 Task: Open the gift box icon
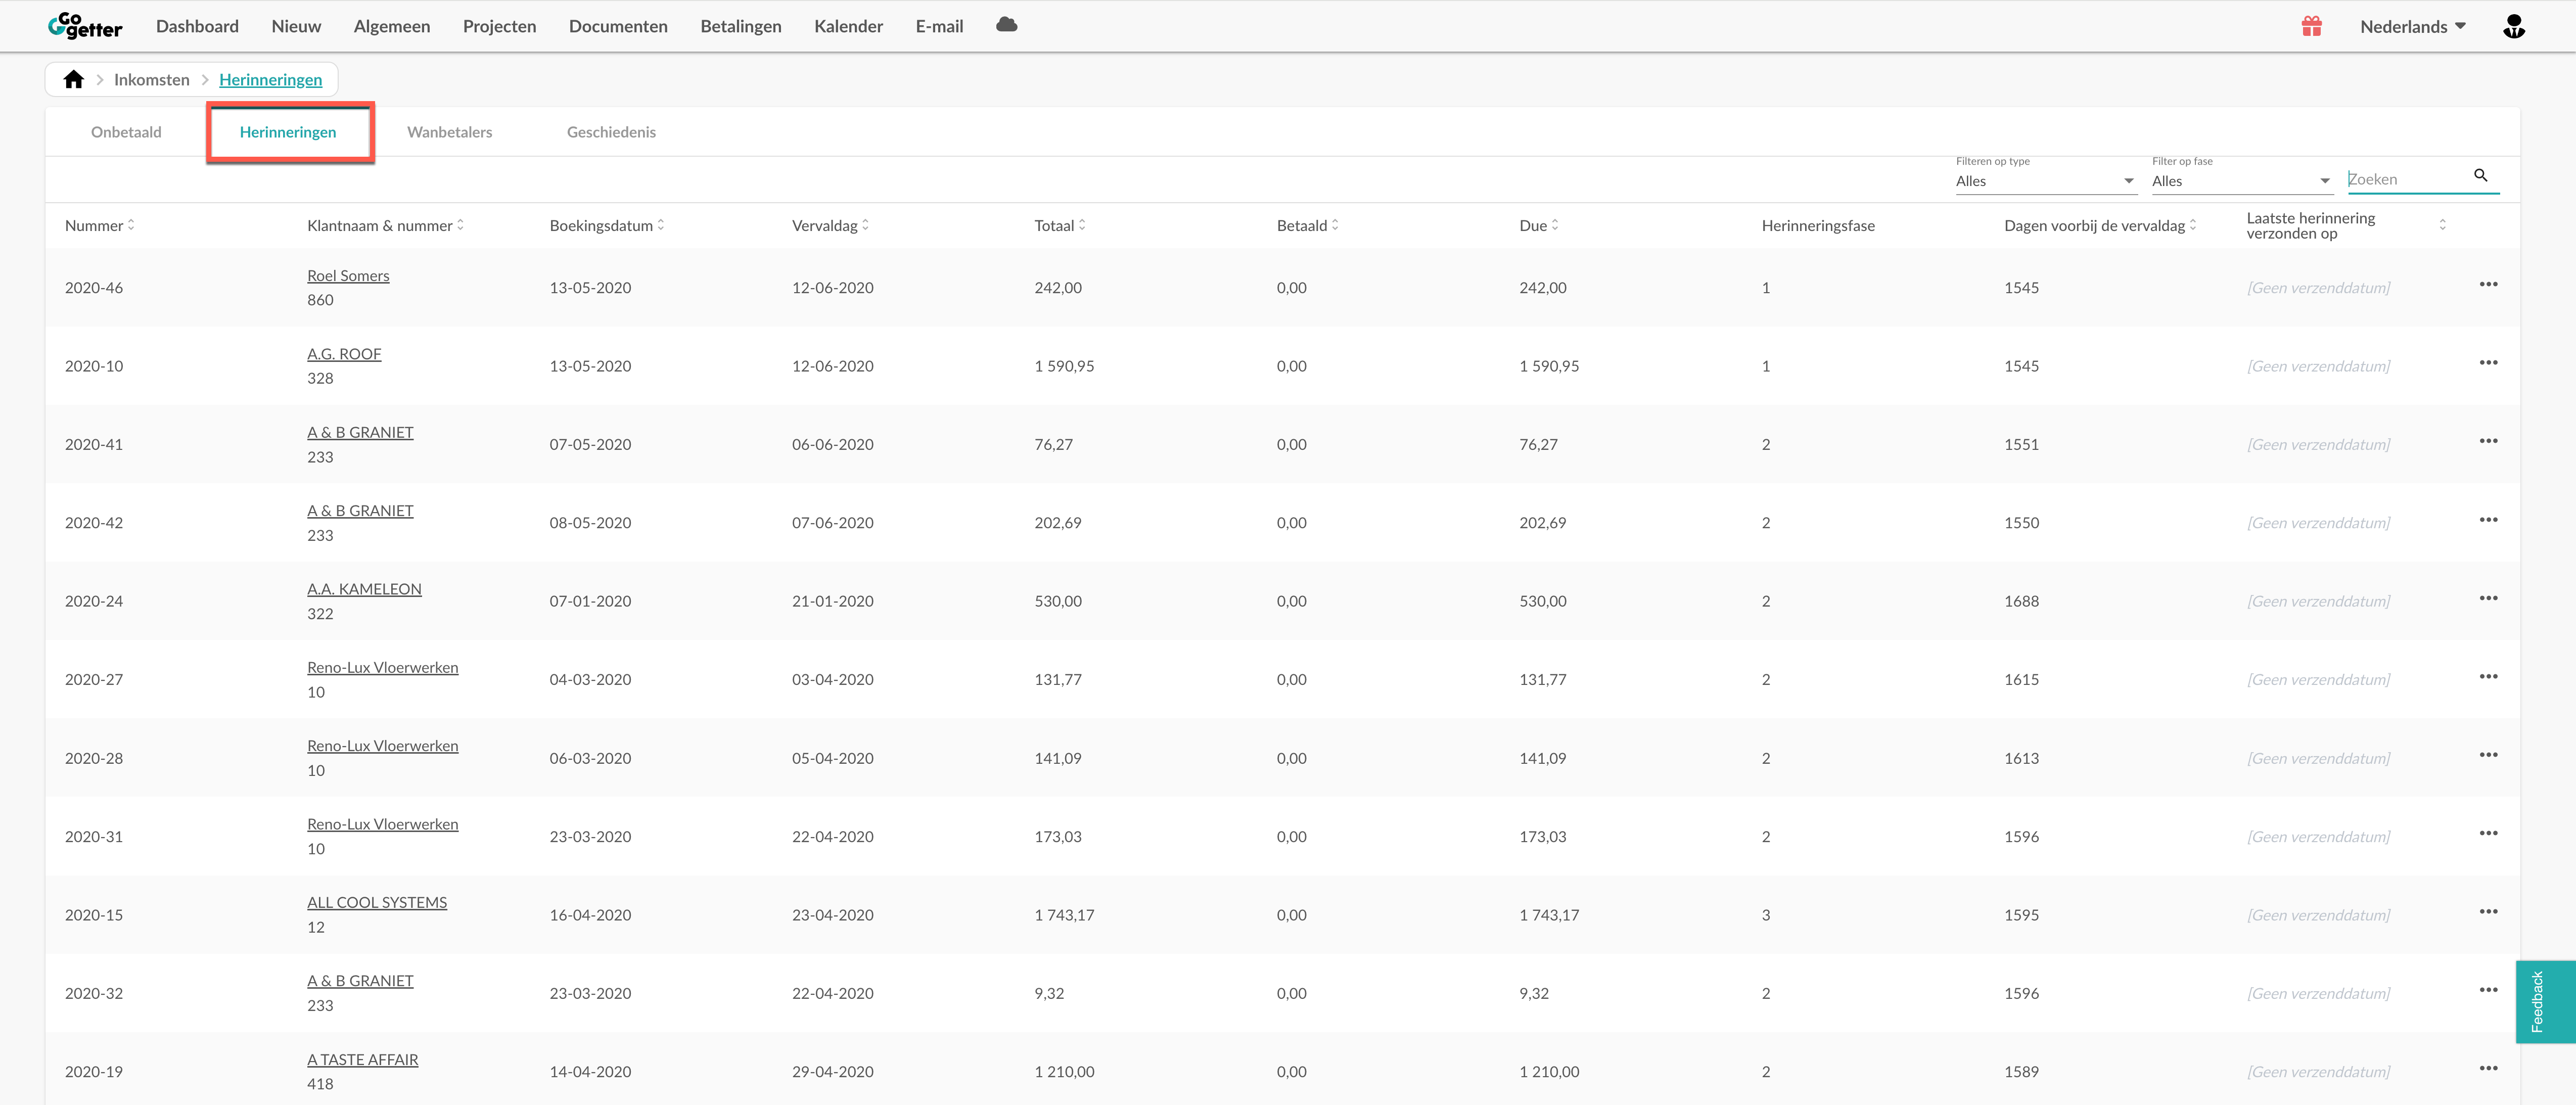[2311, 26]
